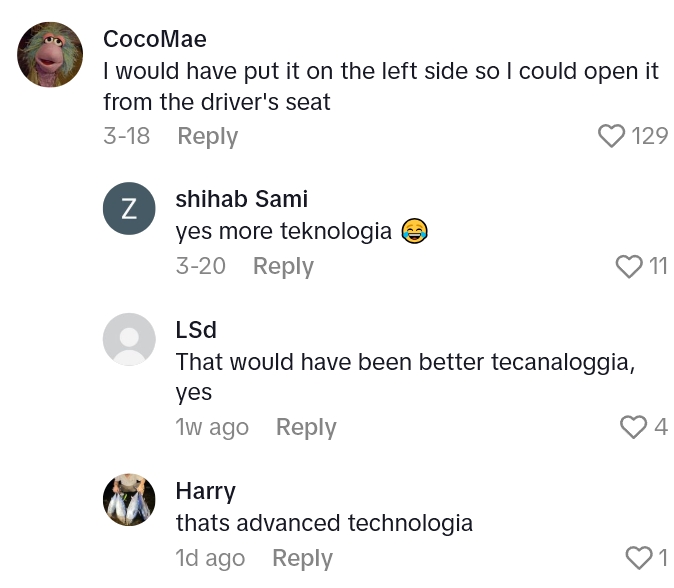Open shihab Sami's Z avatar
This screenshot has width=674, height=588.
(x=130, y=209)
